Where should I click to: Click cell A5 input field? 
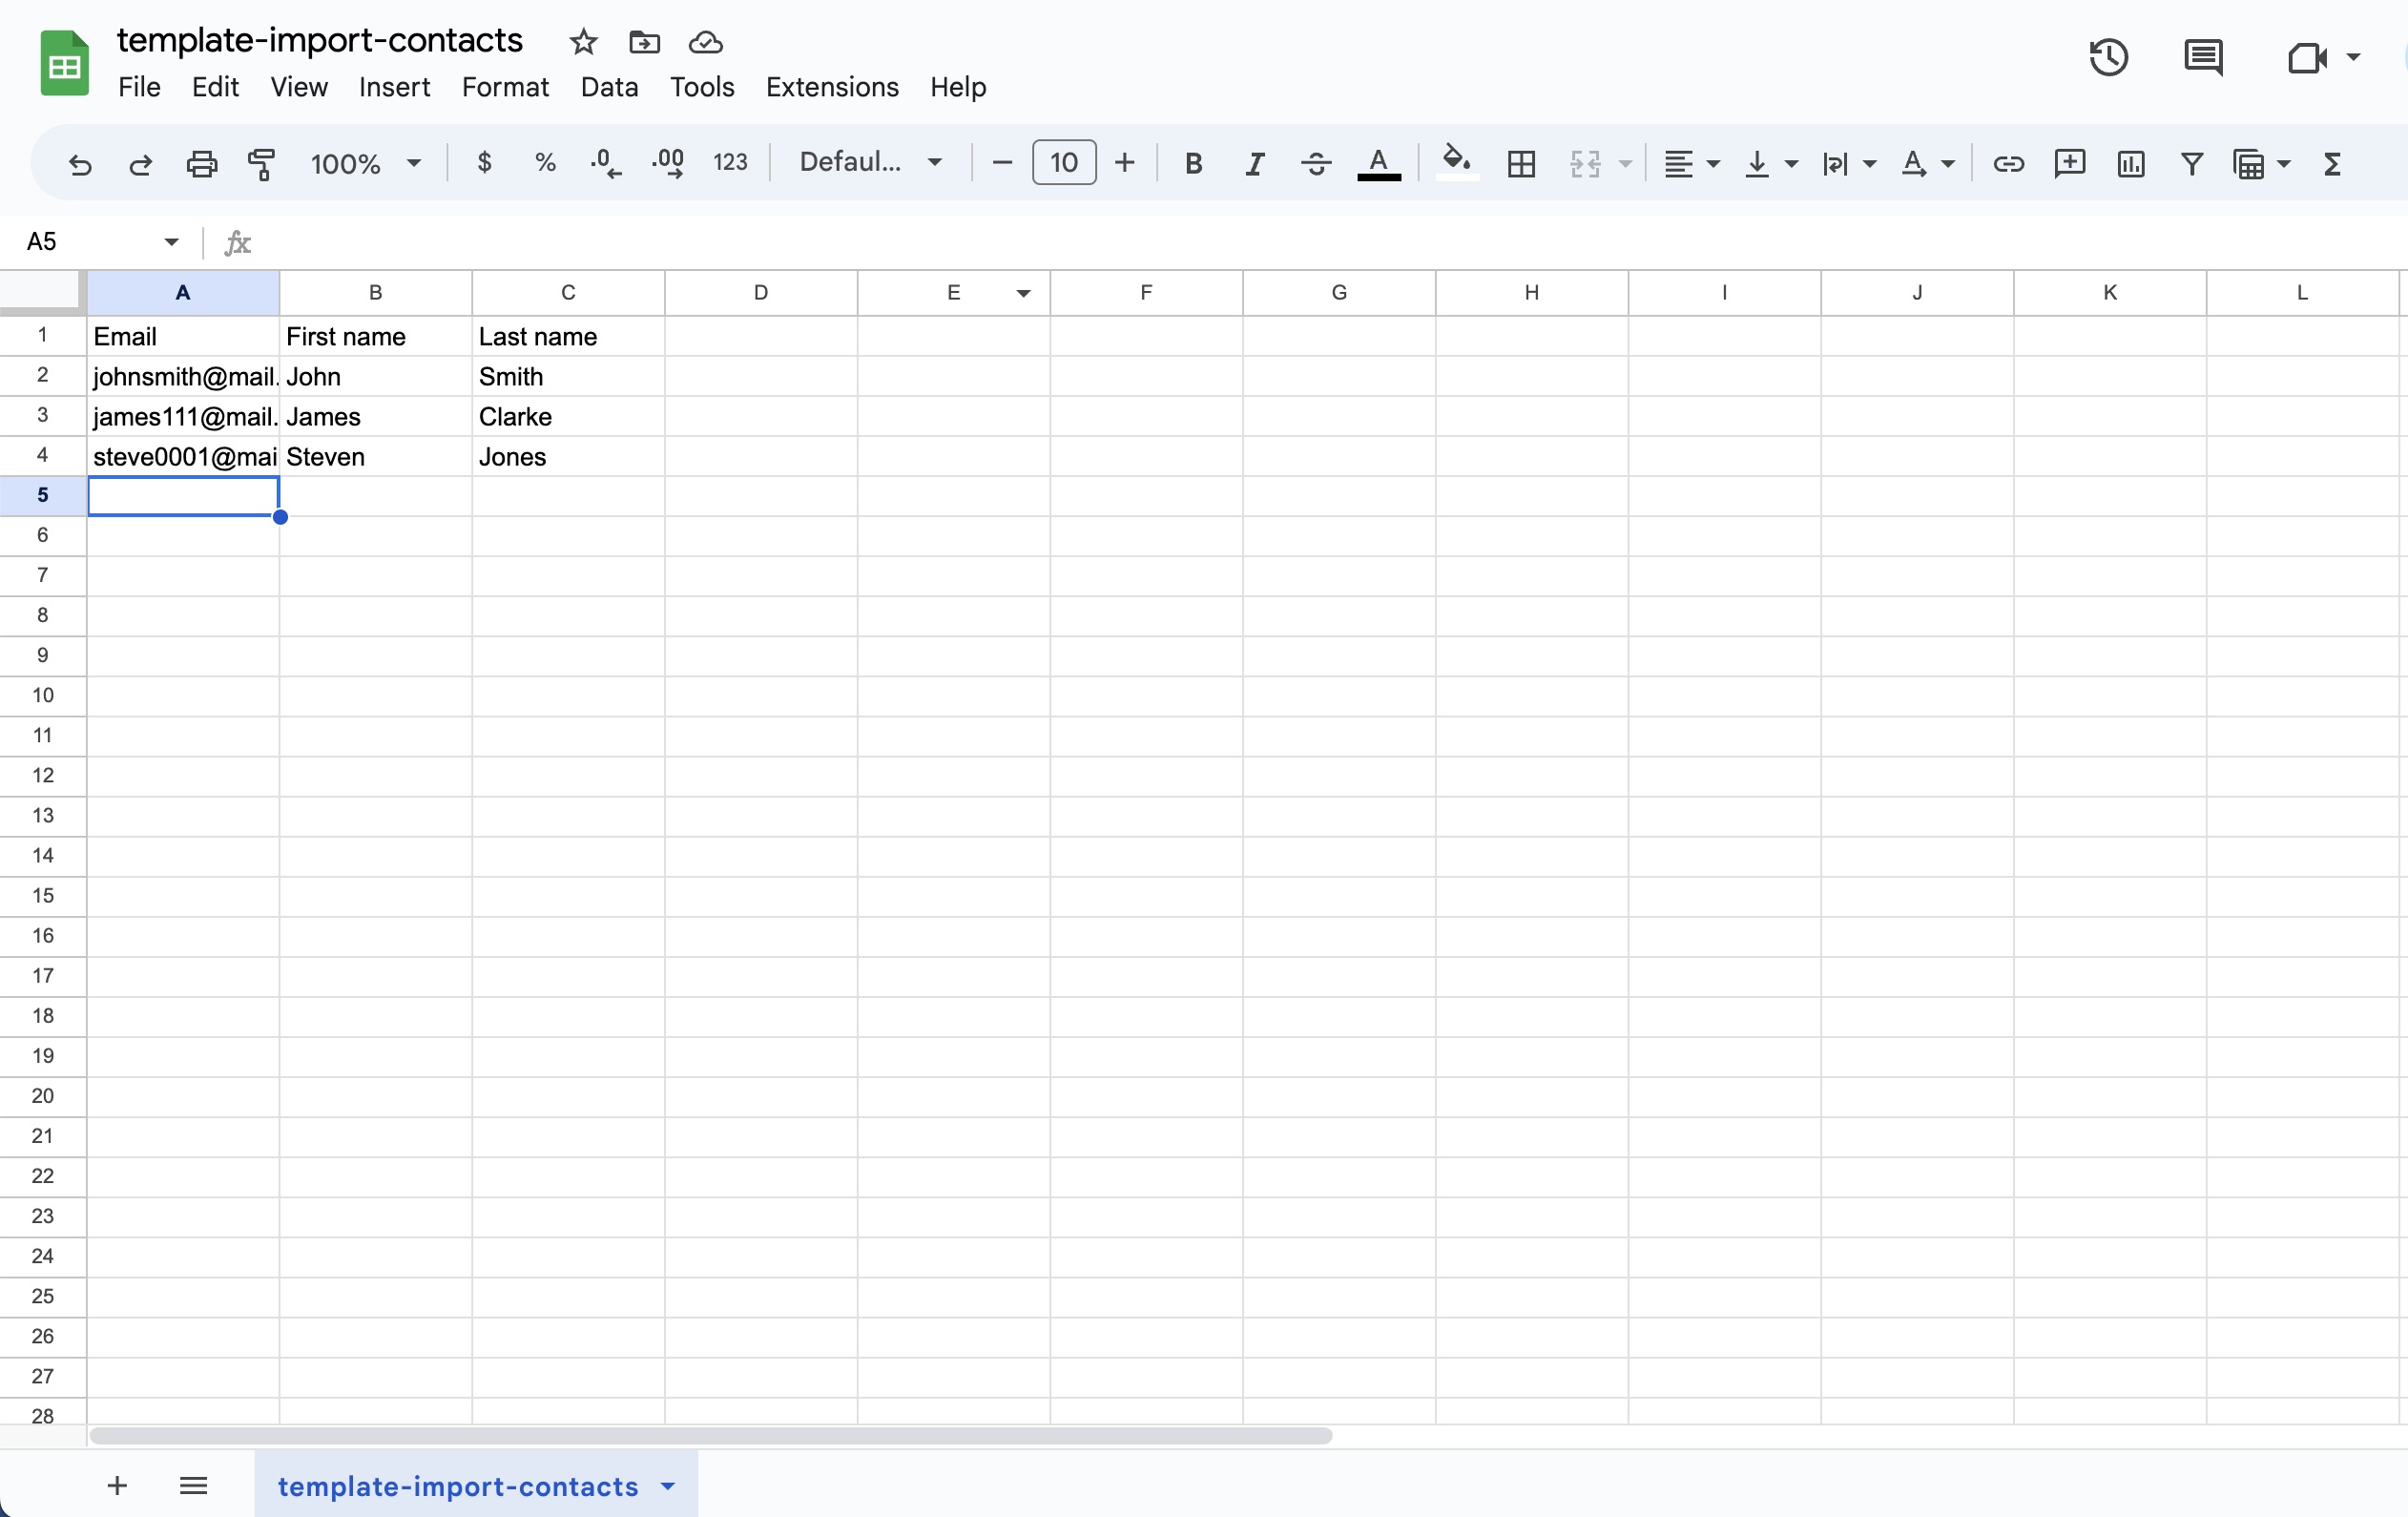(180, 494)
